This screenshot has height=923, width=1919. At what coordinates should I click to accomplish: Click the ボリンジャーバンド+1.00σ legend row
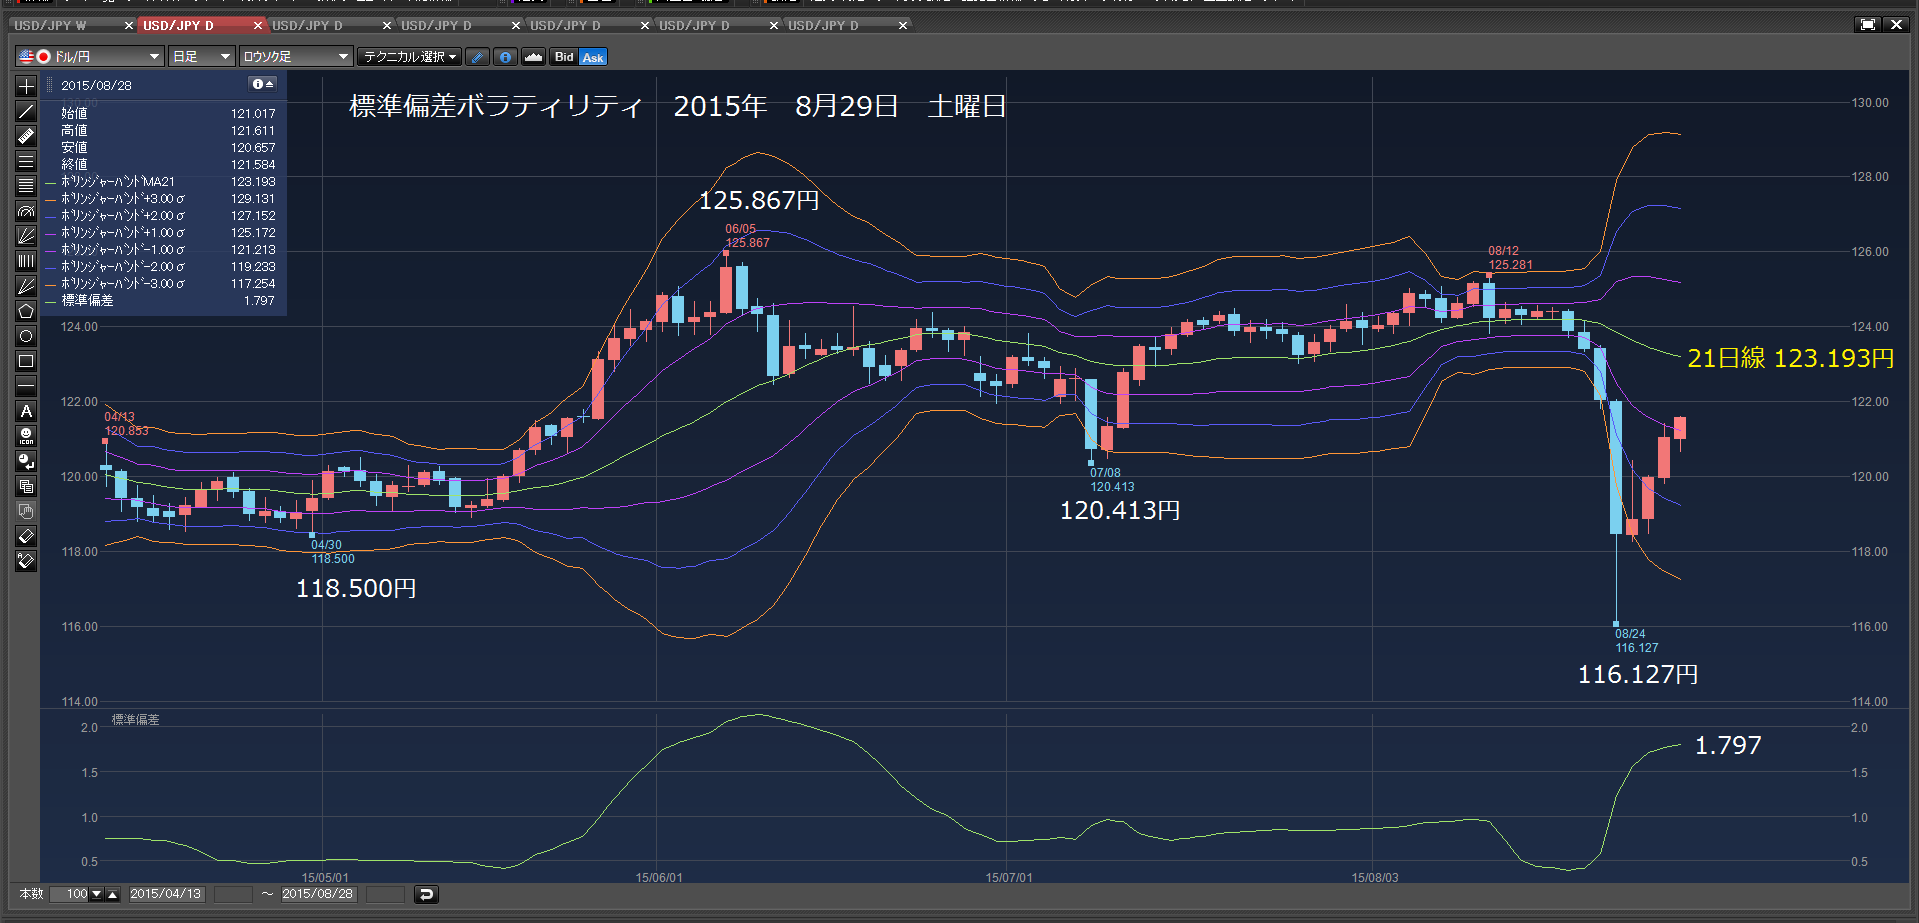160,233
